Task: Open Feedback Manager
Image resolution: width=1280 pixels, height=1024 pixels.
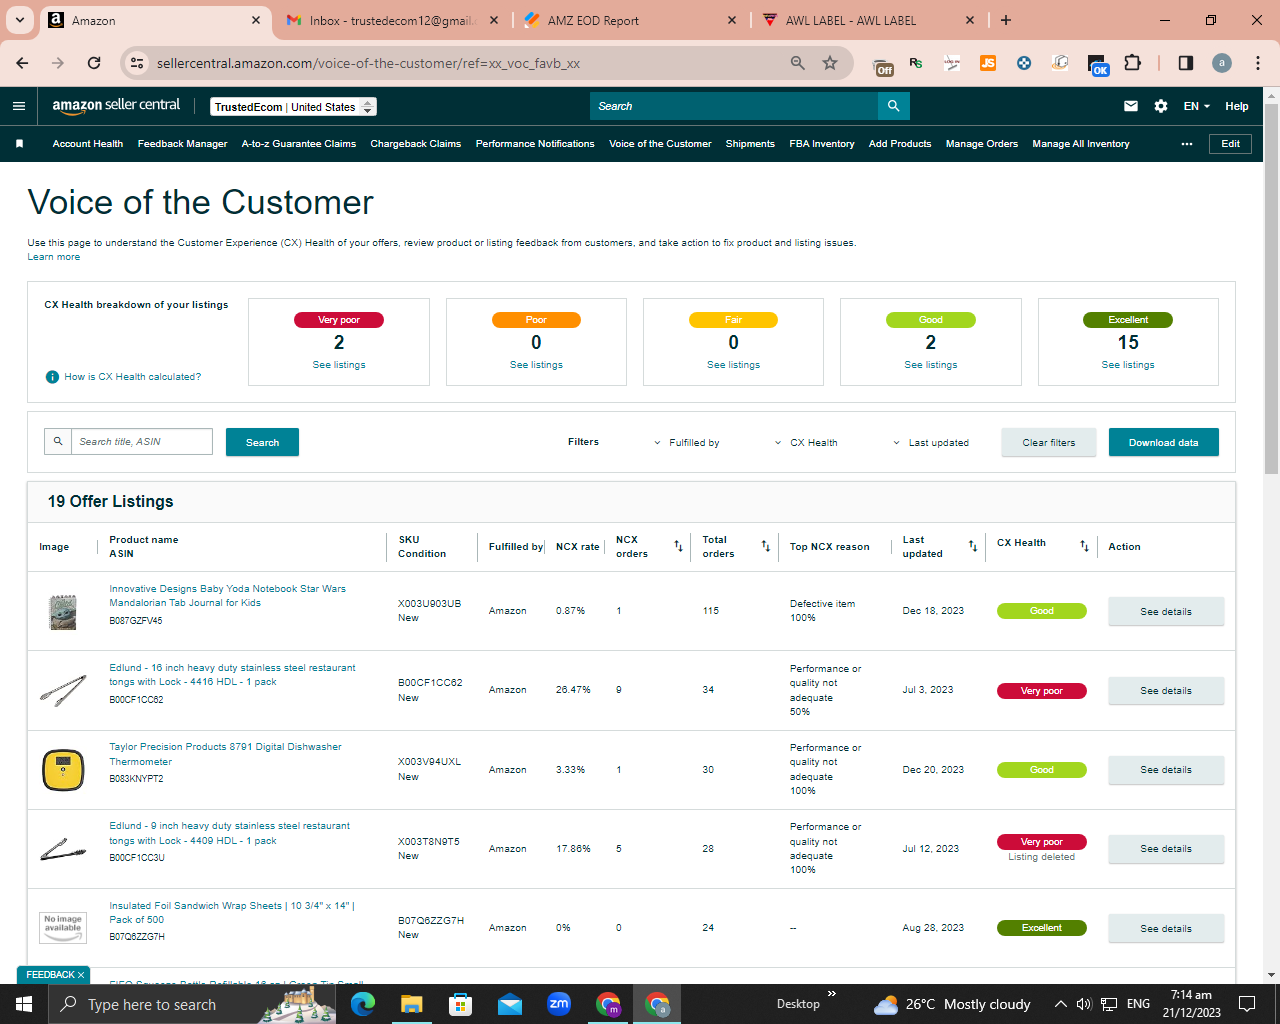Action: tap(183, 144)
